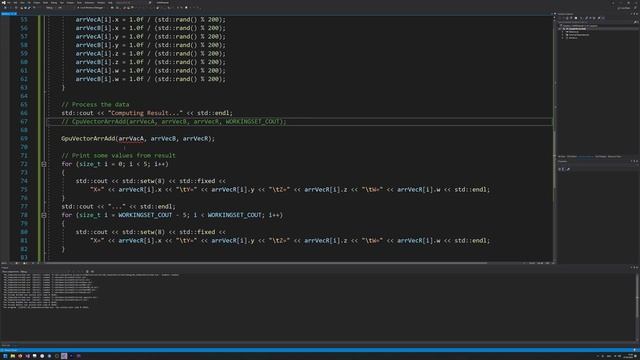This screenshot has width=640, height=360.
Task: Open the x64 platform dropdown
Action: 60,7
